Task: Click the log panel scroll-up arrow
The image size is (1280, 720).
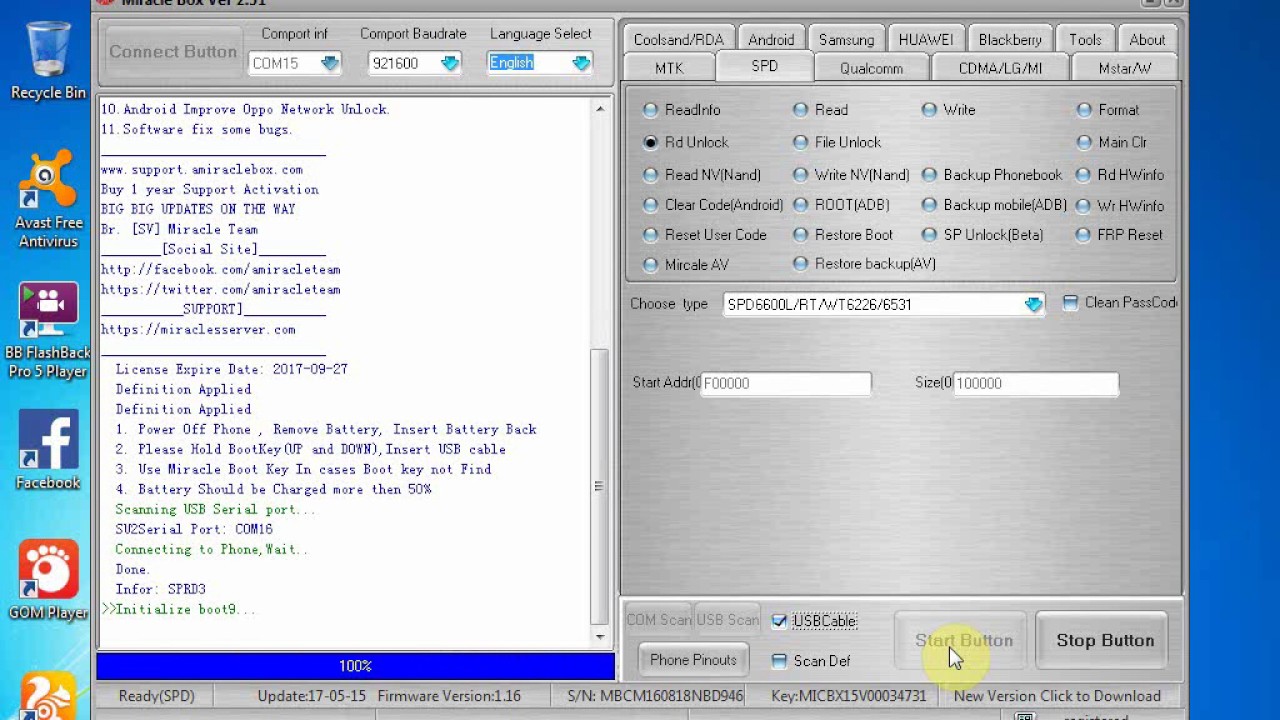Action: tap(600, 109)
